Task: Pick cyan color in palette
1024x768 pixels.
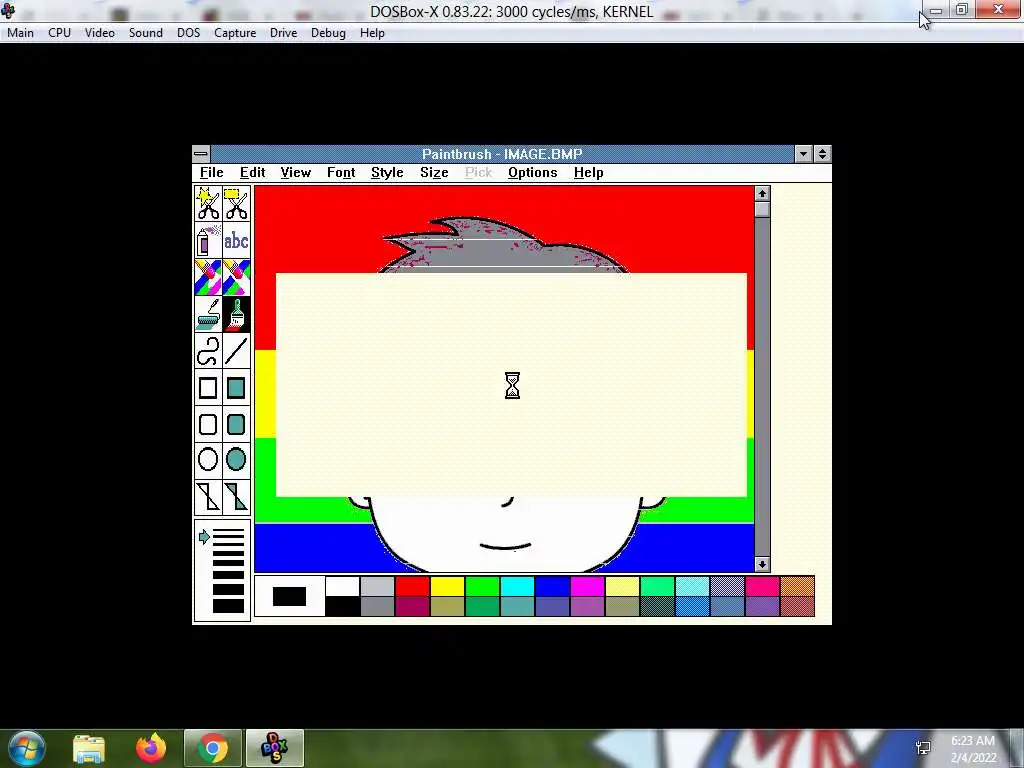Action: [518, 586]
